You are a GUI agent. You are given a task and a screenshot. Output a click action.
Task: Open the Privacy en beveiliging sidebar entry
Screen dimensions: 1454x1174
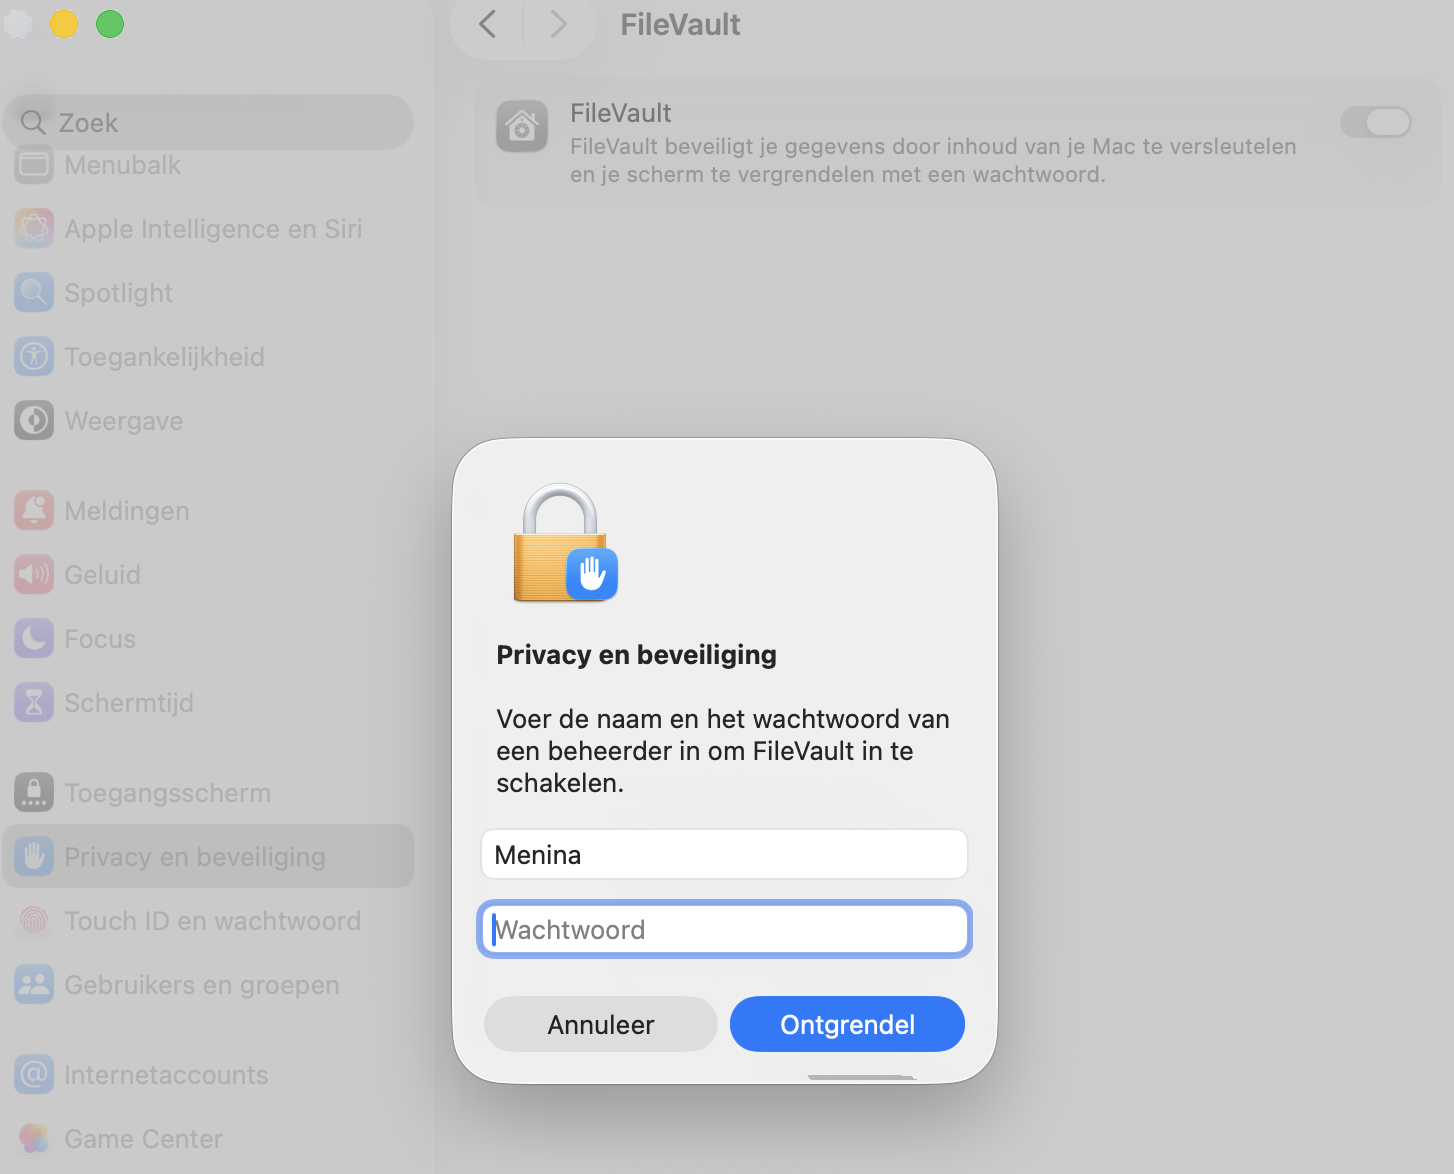[195, 856]
